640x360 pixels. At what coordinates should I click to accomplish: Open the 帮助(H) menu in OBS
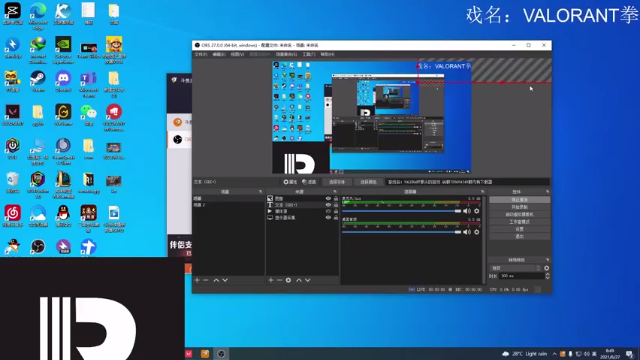(x=327, y=54)
